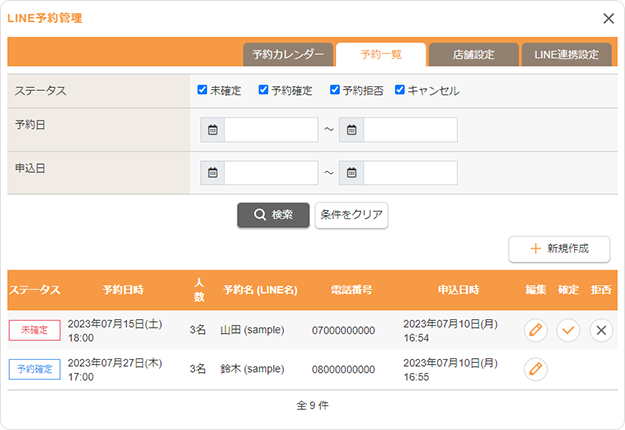
Task: Open calendar picker for 申込日 end date
Action: tap(351, 173)
